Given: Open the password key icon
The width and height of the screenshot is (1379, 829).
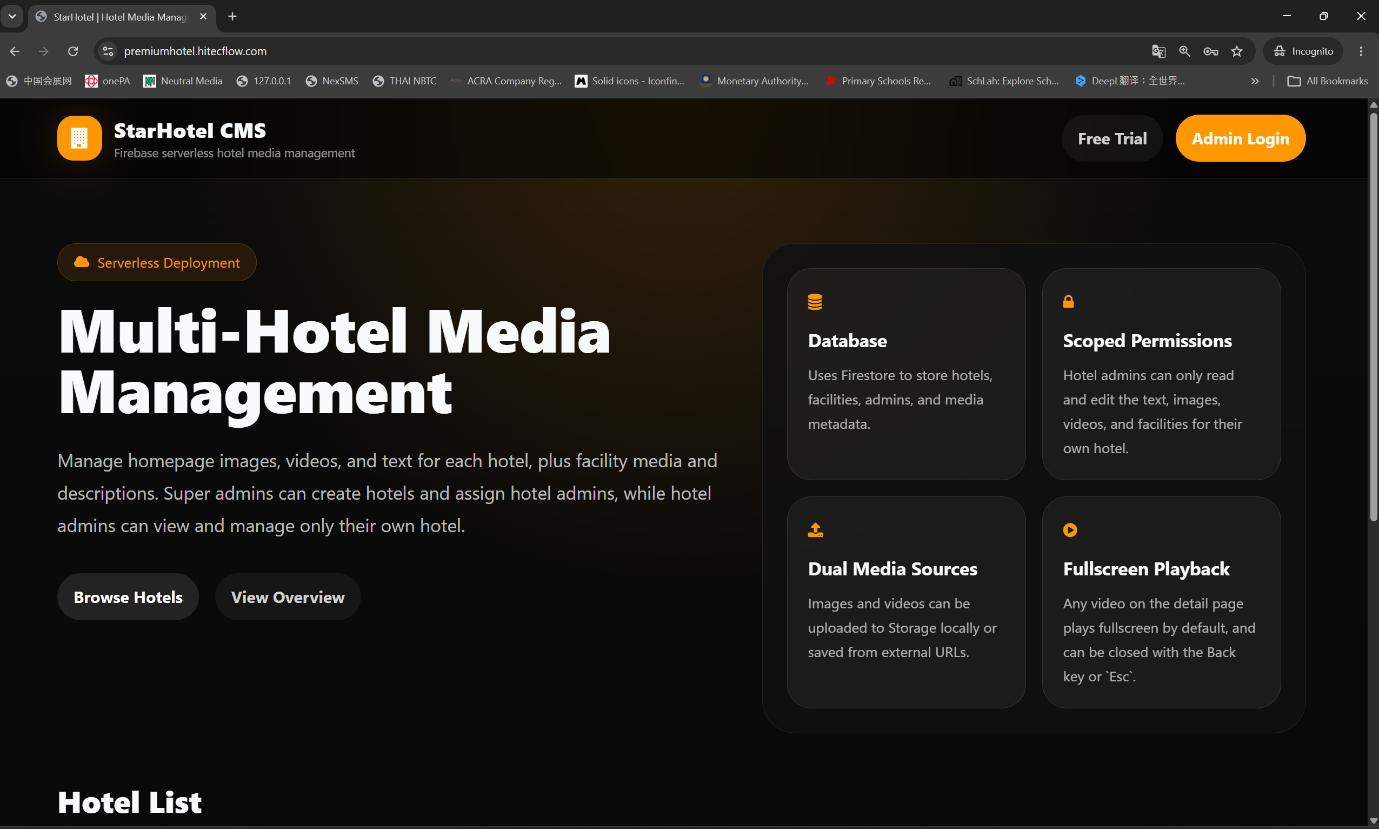Looking at the screenshot, I should tap(1210, 51).
